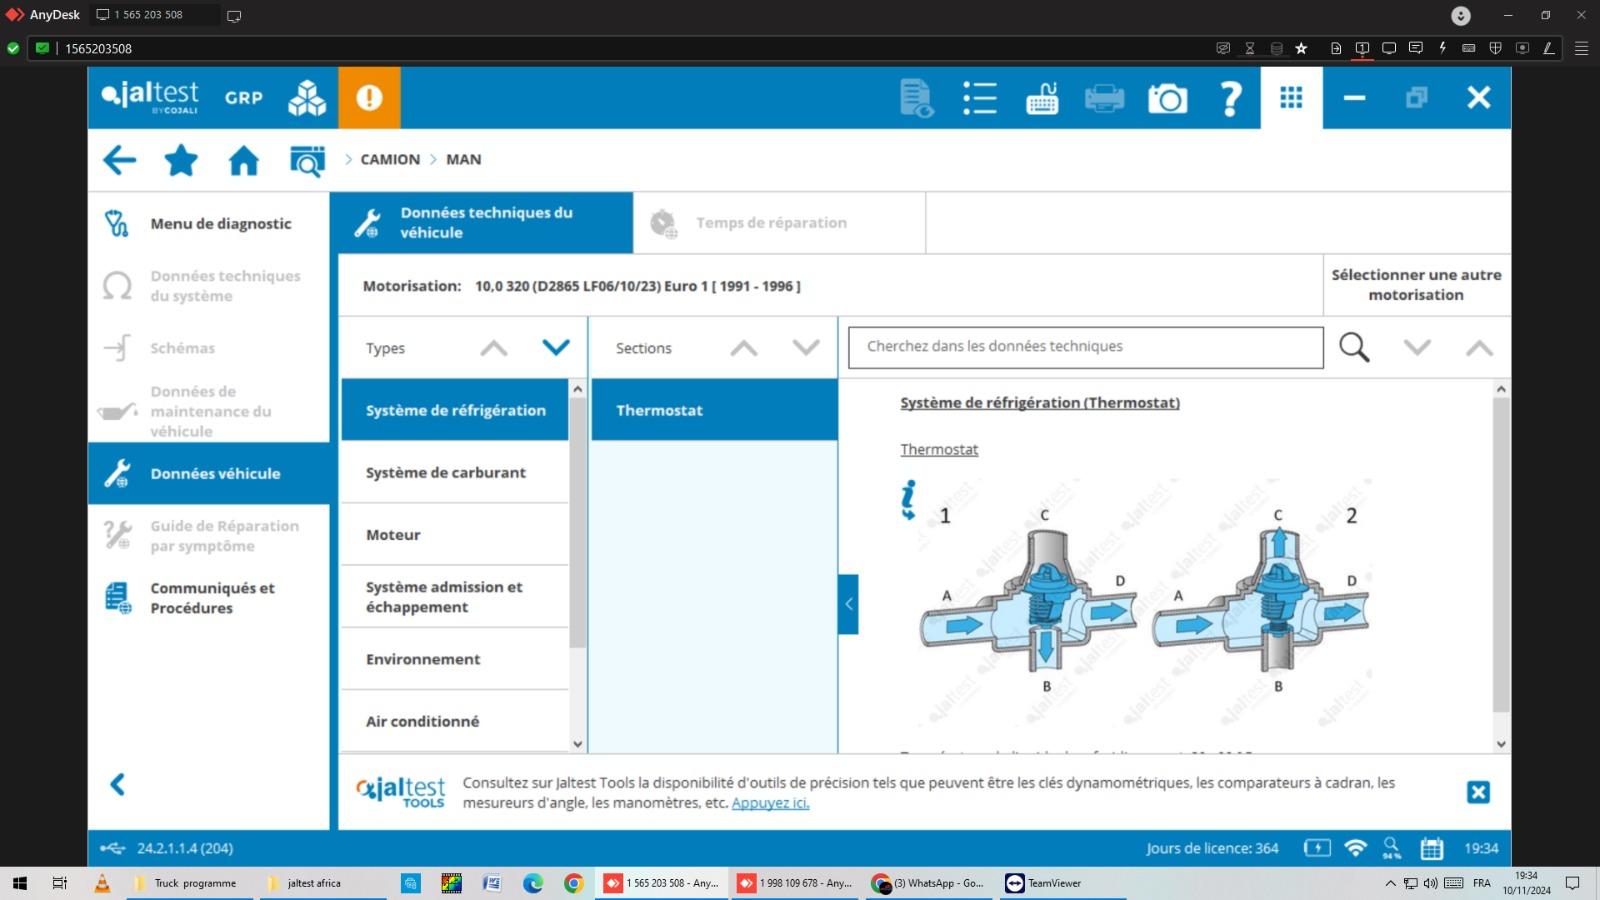
Task: Click the magnifier search icon
Action: coord(1354,347)
